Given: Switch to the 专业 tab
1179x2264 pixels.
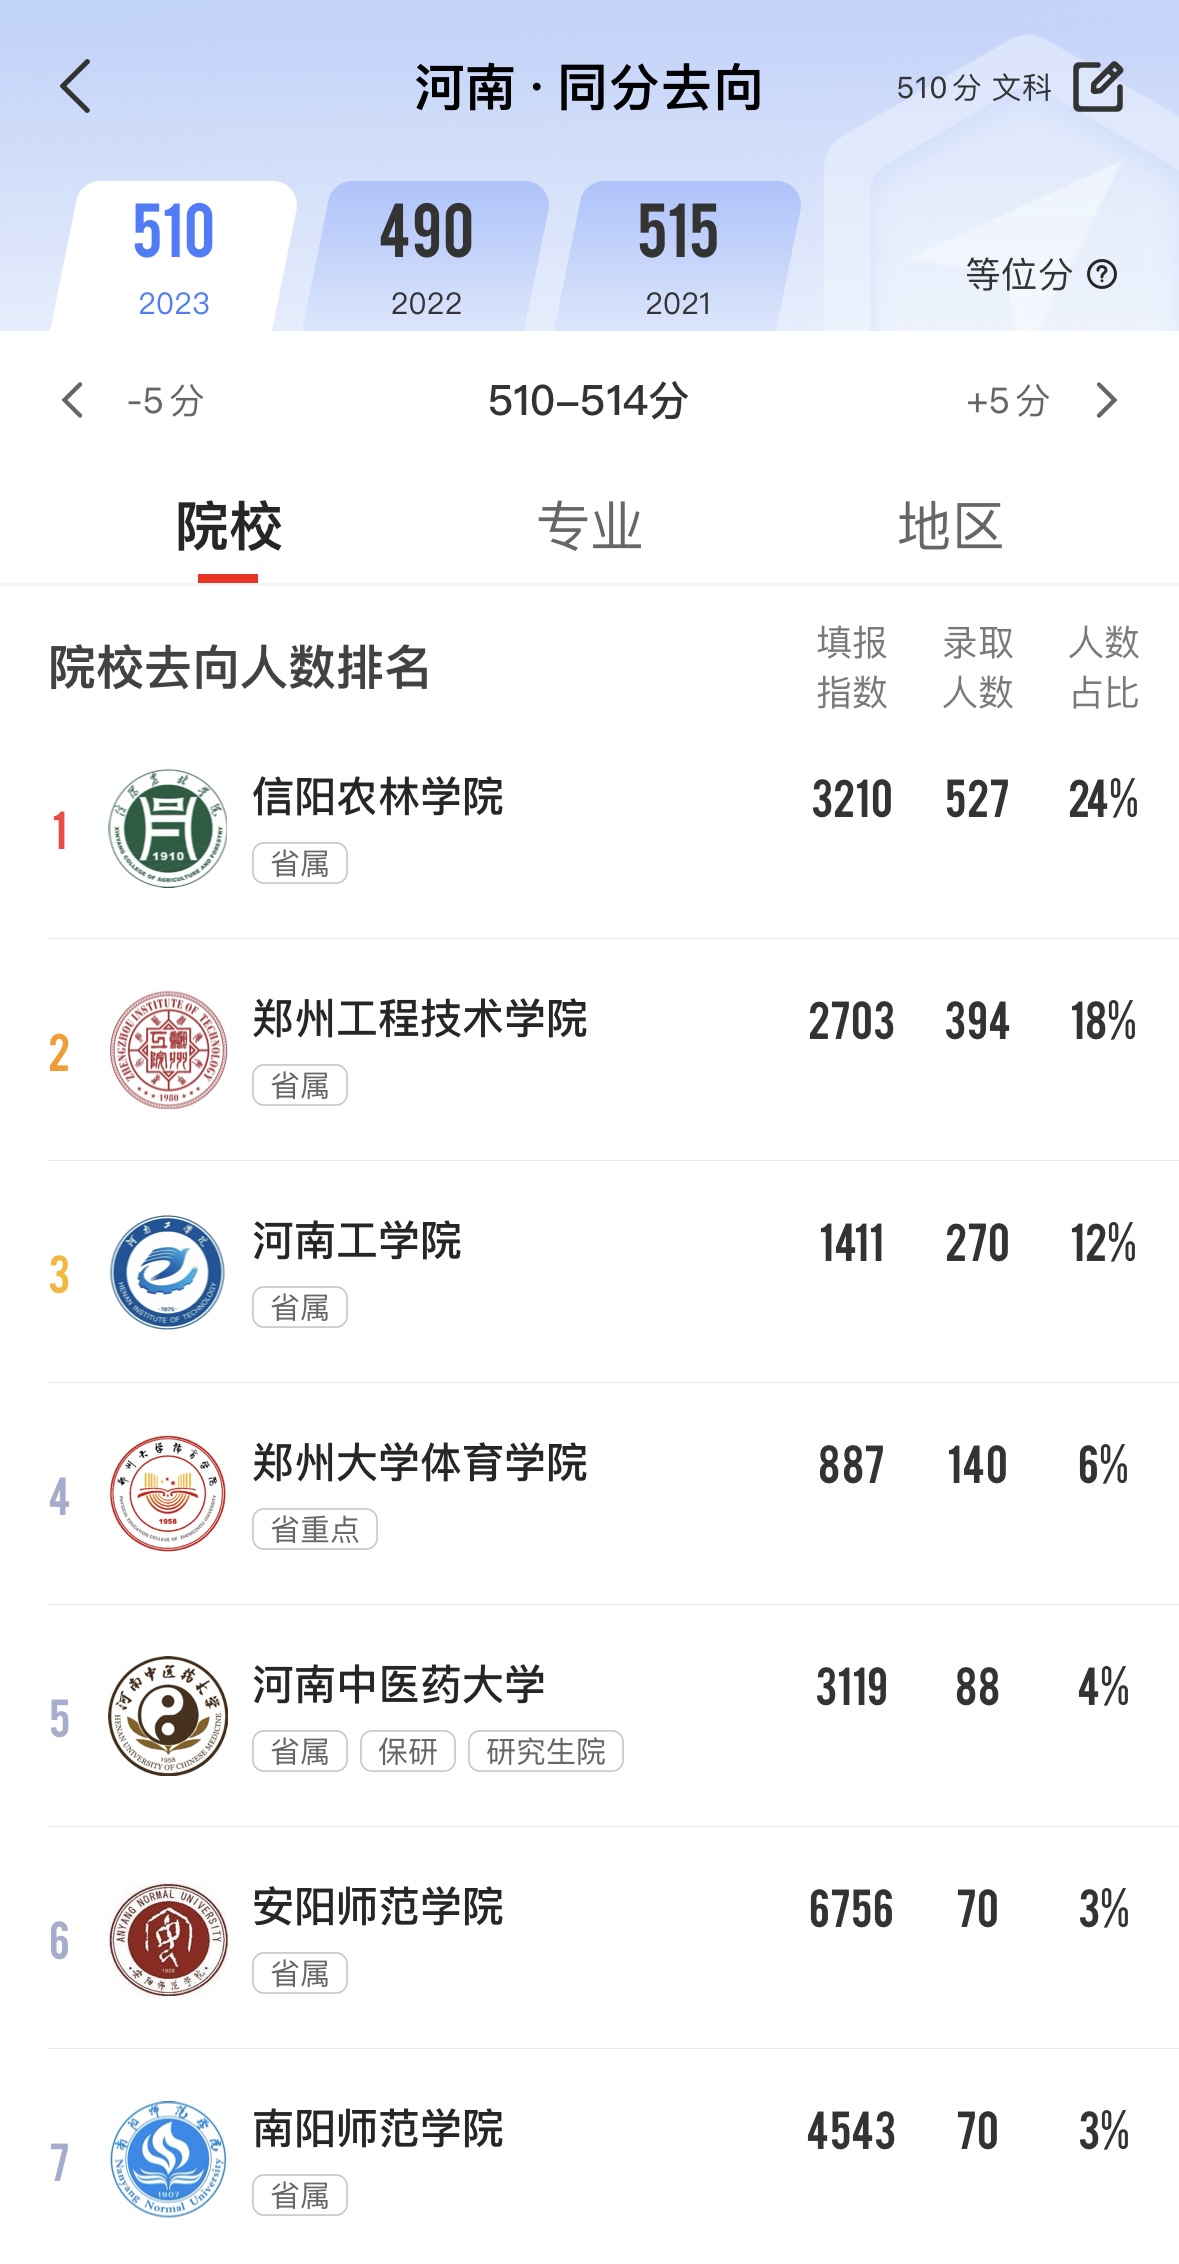Looking at the screenshot, I should pyautogui.click(x=589, y=526).
